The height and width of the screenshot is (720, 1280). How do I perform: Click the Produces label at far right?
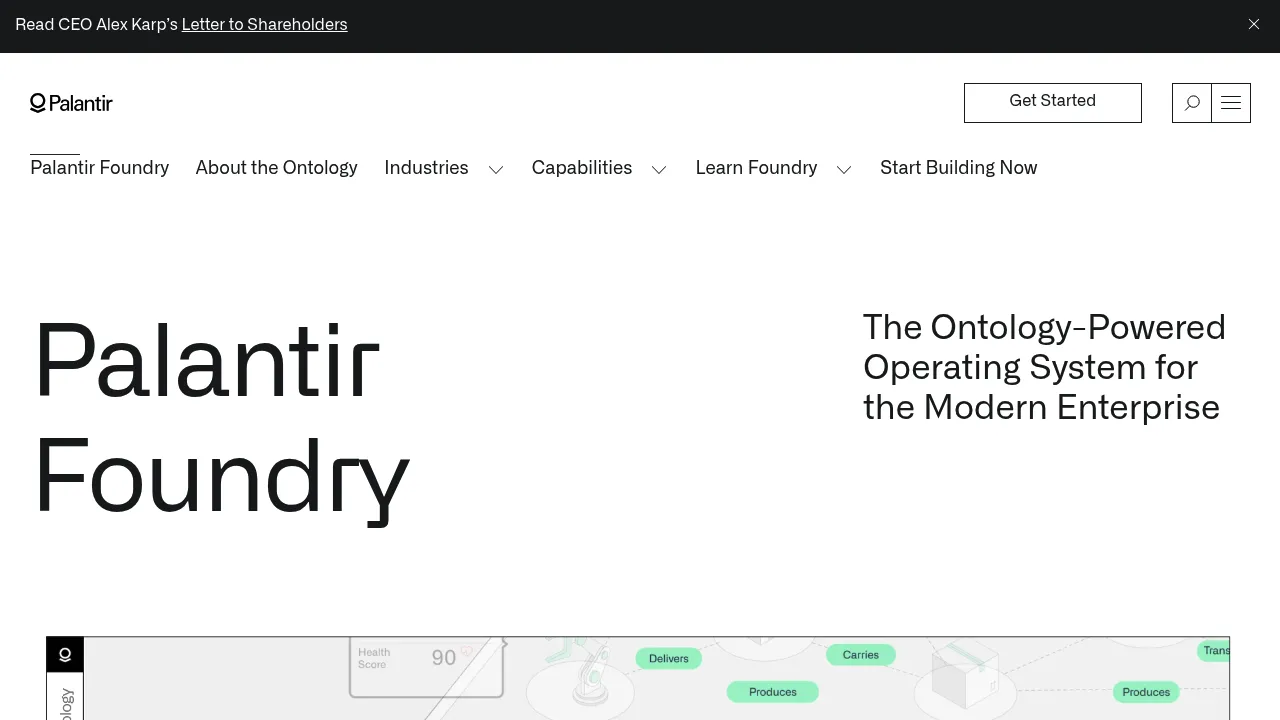click(1147, 692)
